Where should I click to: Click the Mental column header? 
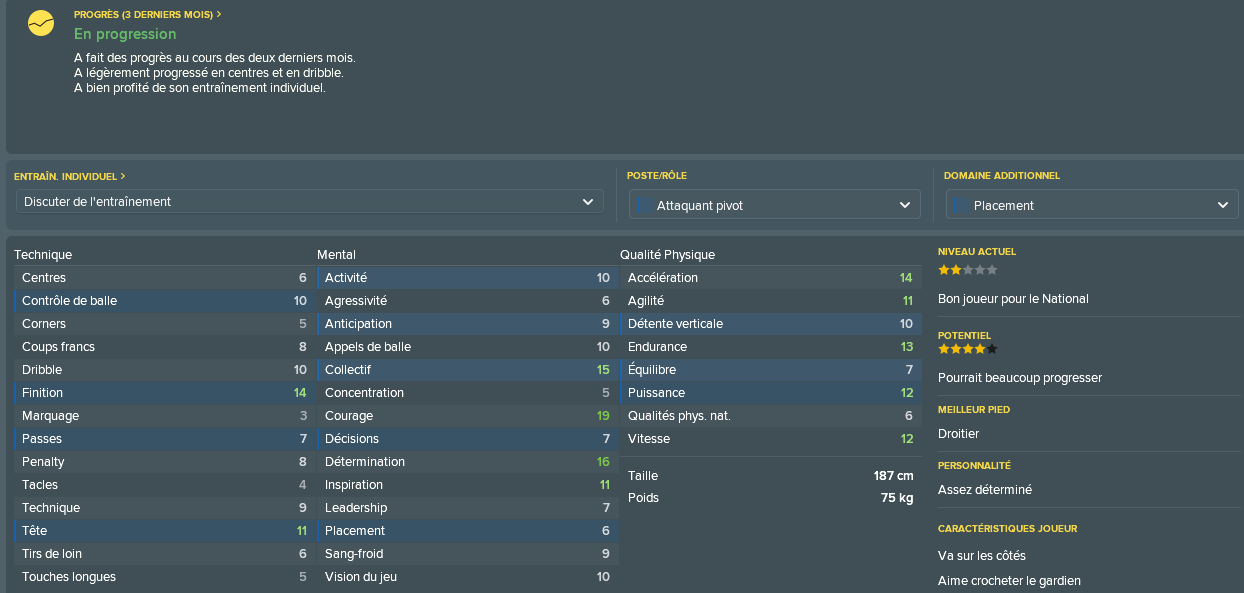pyautogui.click(x=336, y=255)
